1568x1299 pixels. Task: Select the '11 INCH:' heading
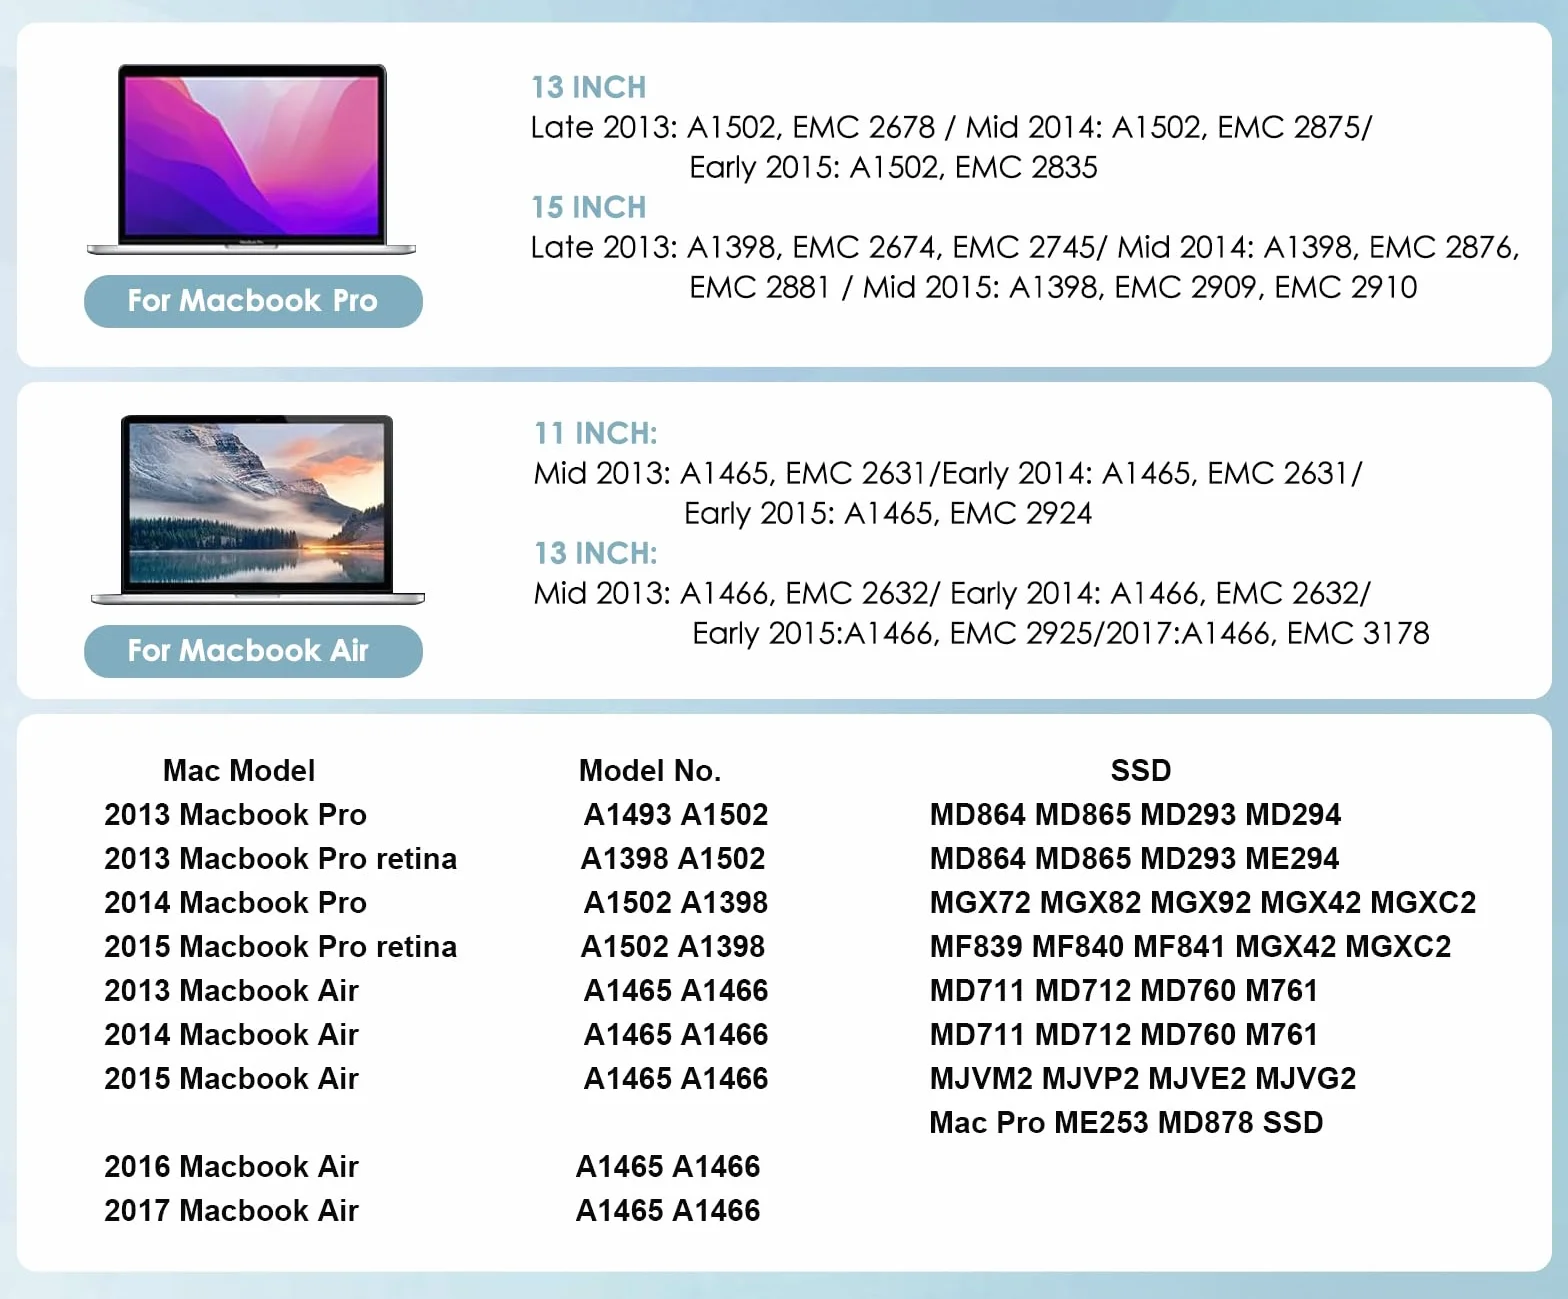[x=595, y=433]
